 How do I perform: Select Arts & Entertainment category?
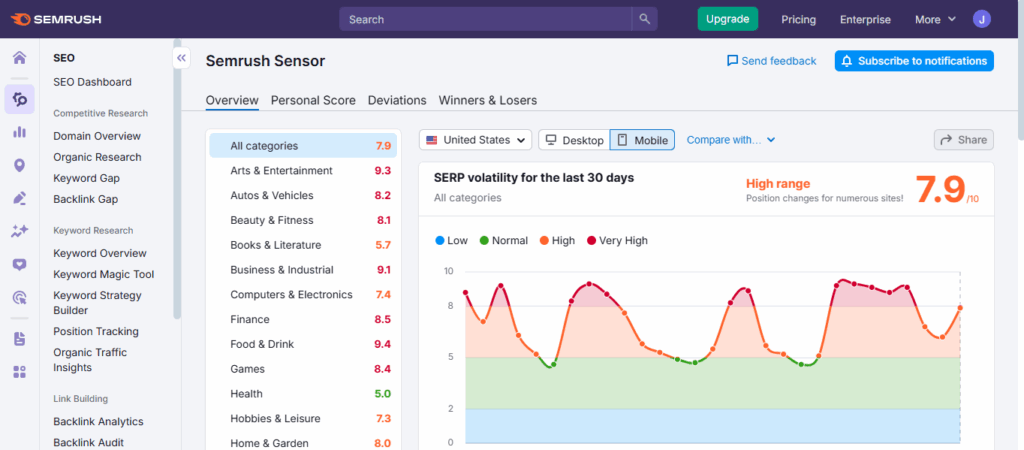coord(303,170)
